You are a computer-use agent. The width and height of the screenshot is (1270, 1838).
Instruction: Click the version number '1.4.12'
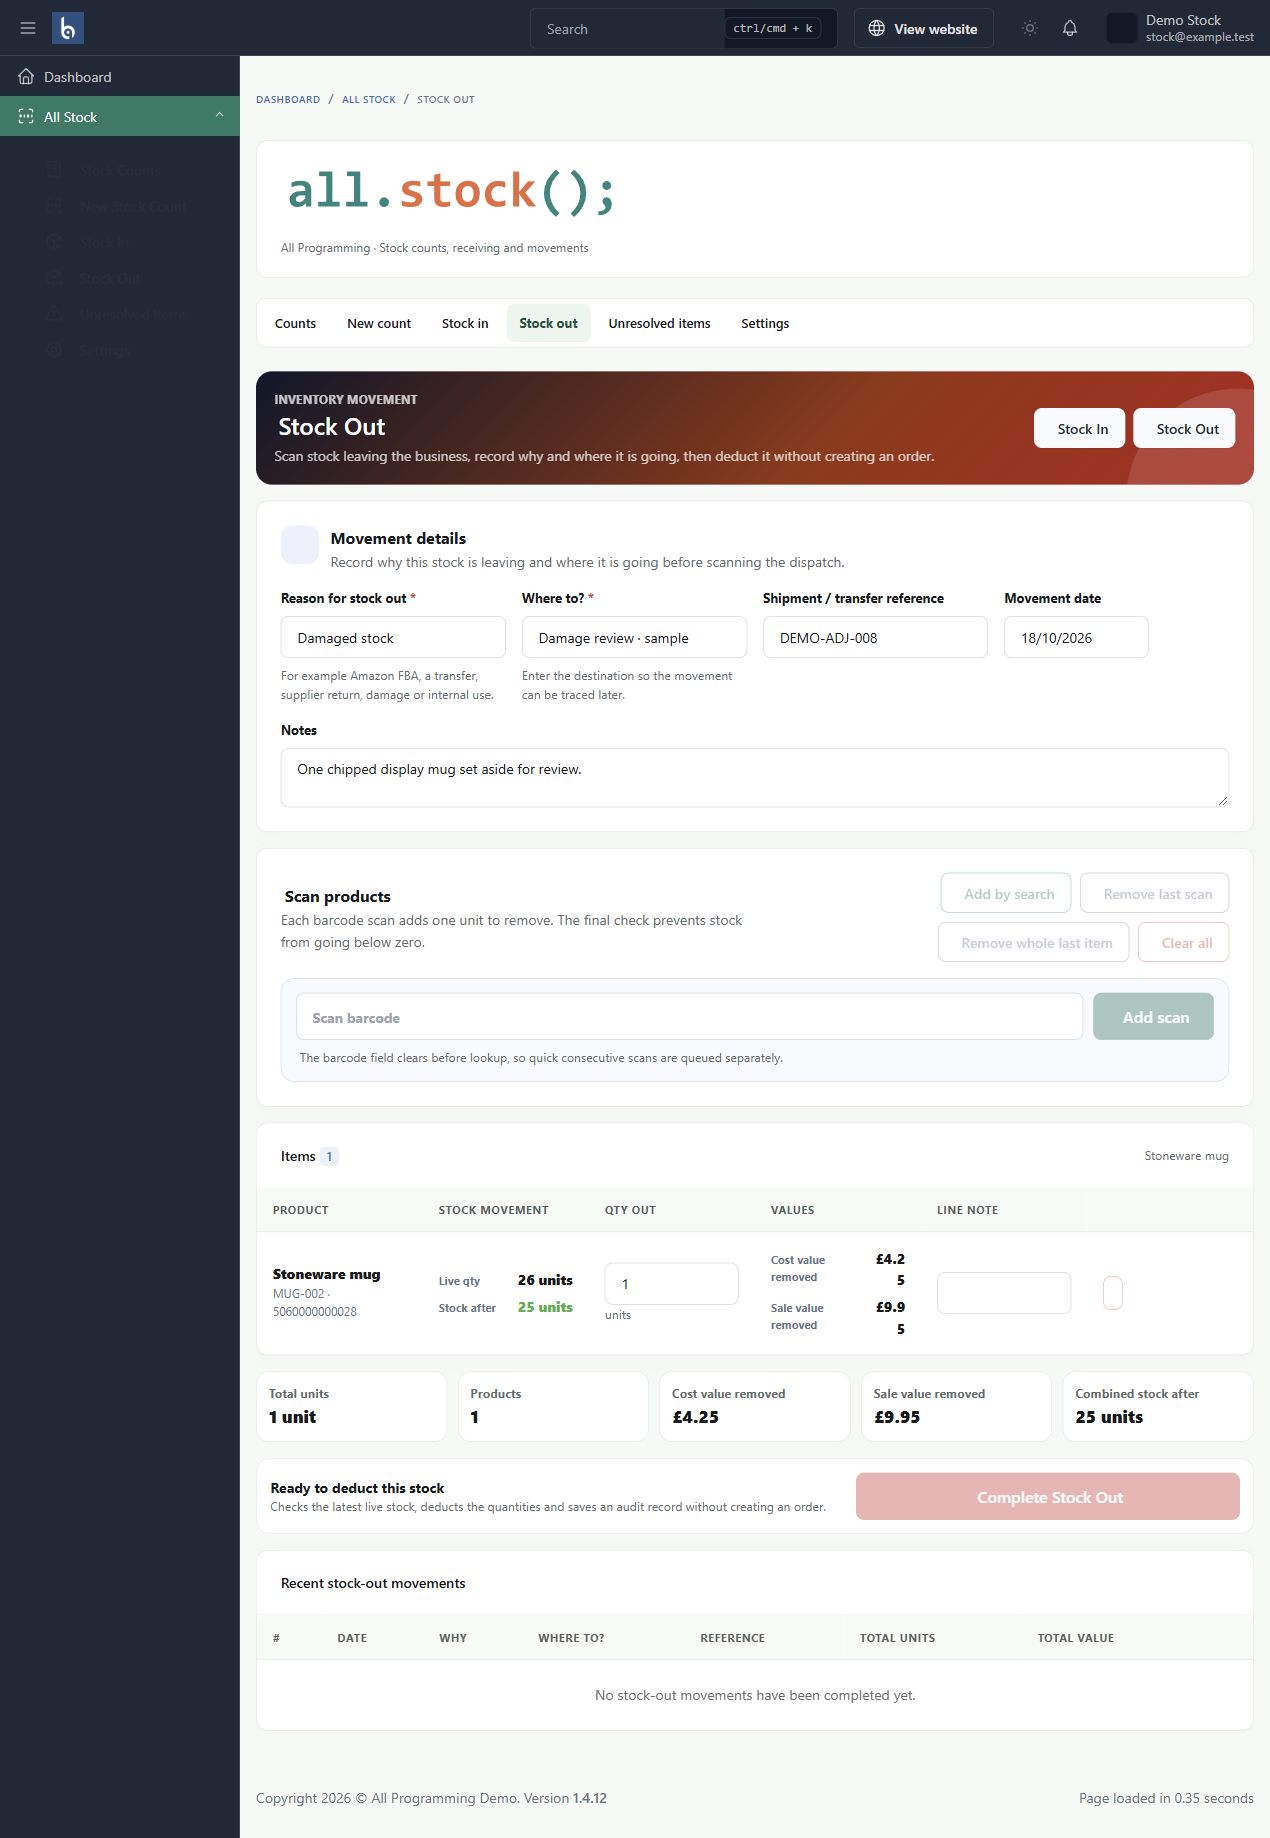tap(590, 1799)
